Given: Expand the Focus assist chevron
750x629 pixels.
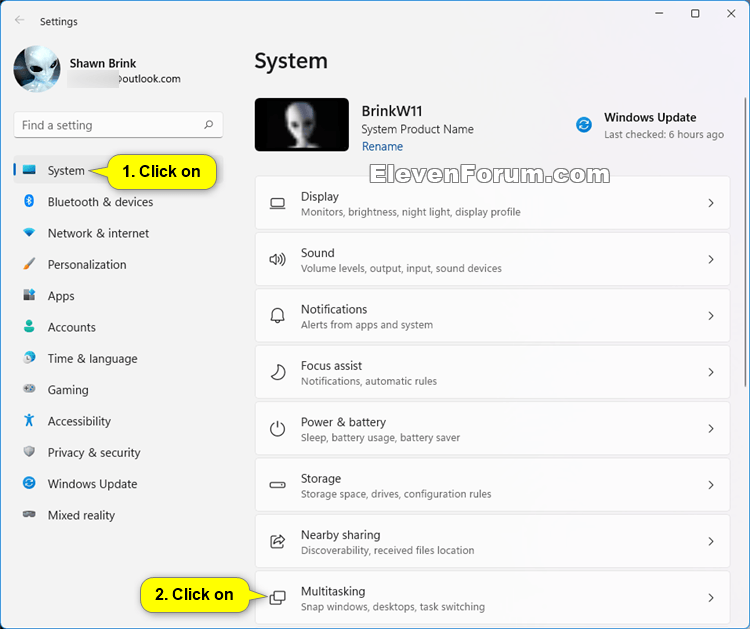Looking at the screenshot, I should pyautogui.click(x=711, y=373).
